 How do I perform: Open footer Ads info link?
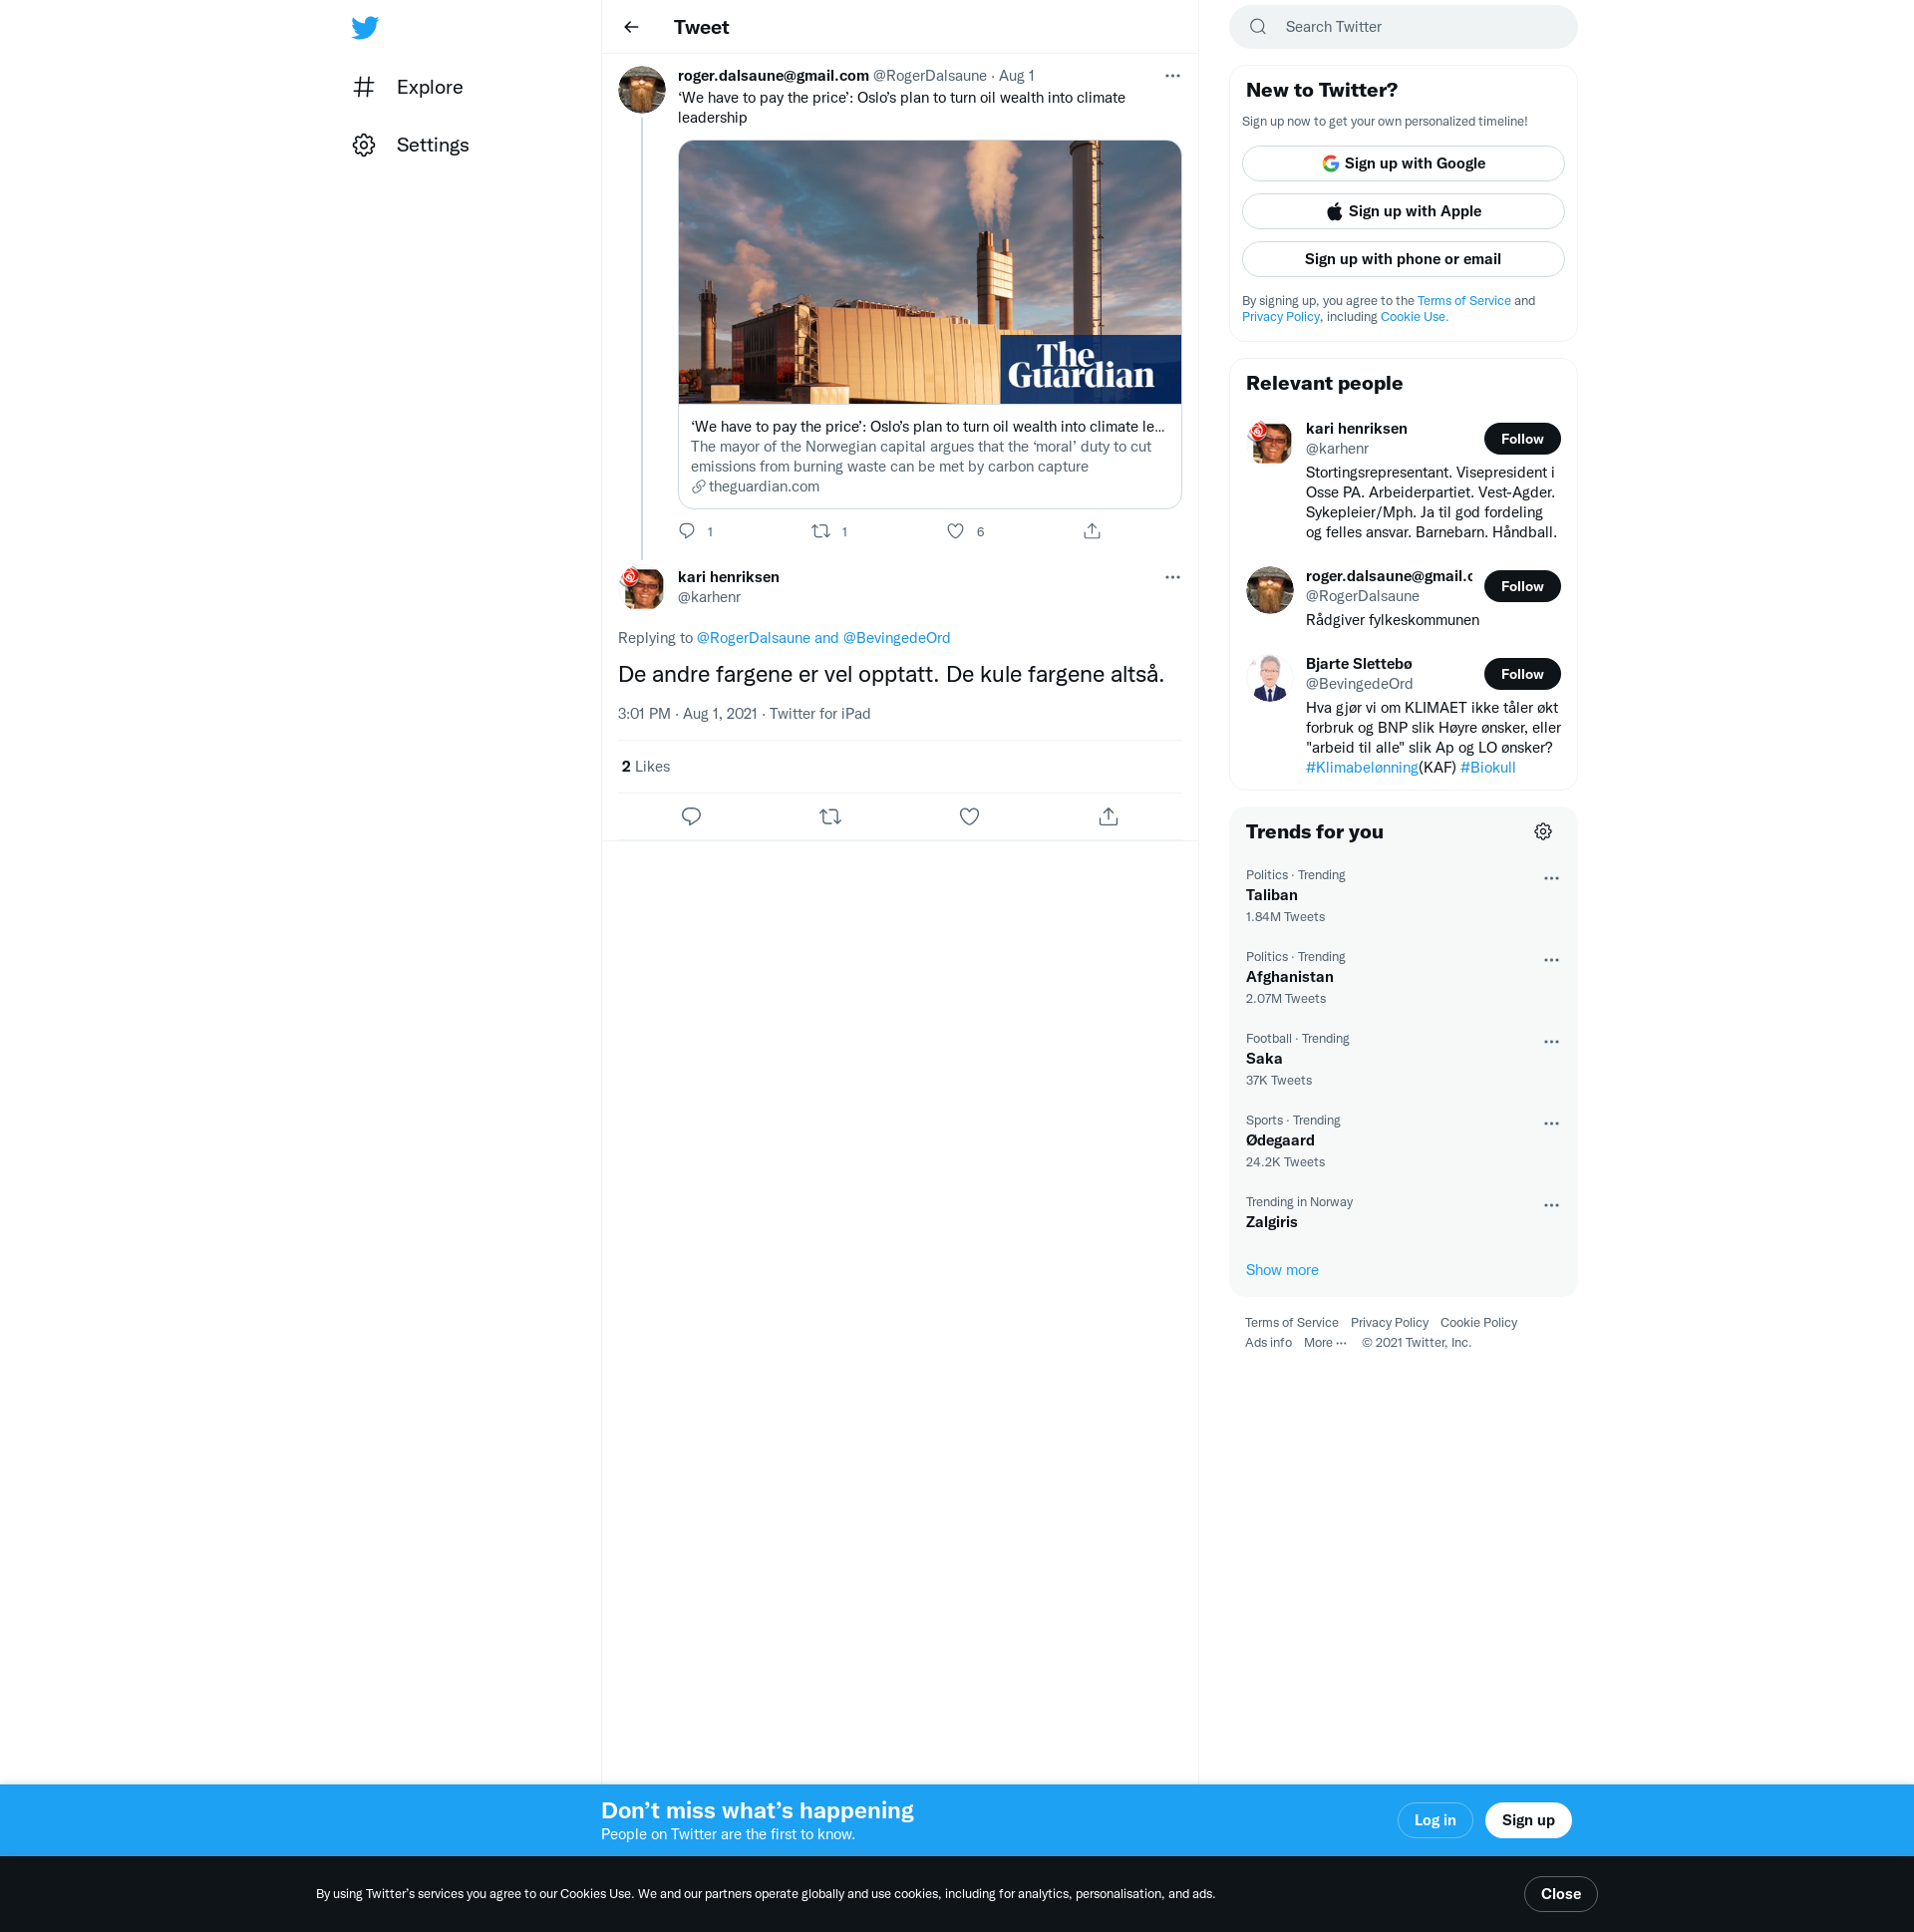(x=1268, y=1343)
